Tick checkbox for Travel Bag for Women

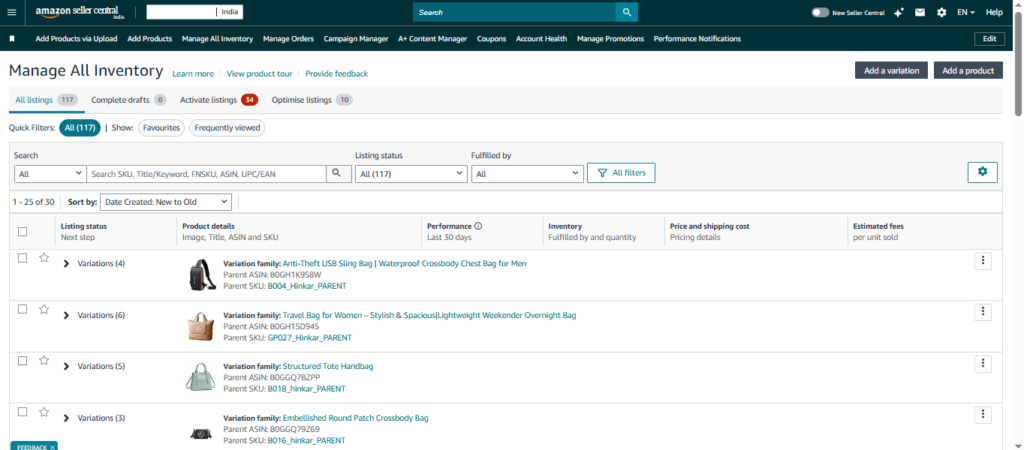23,310
